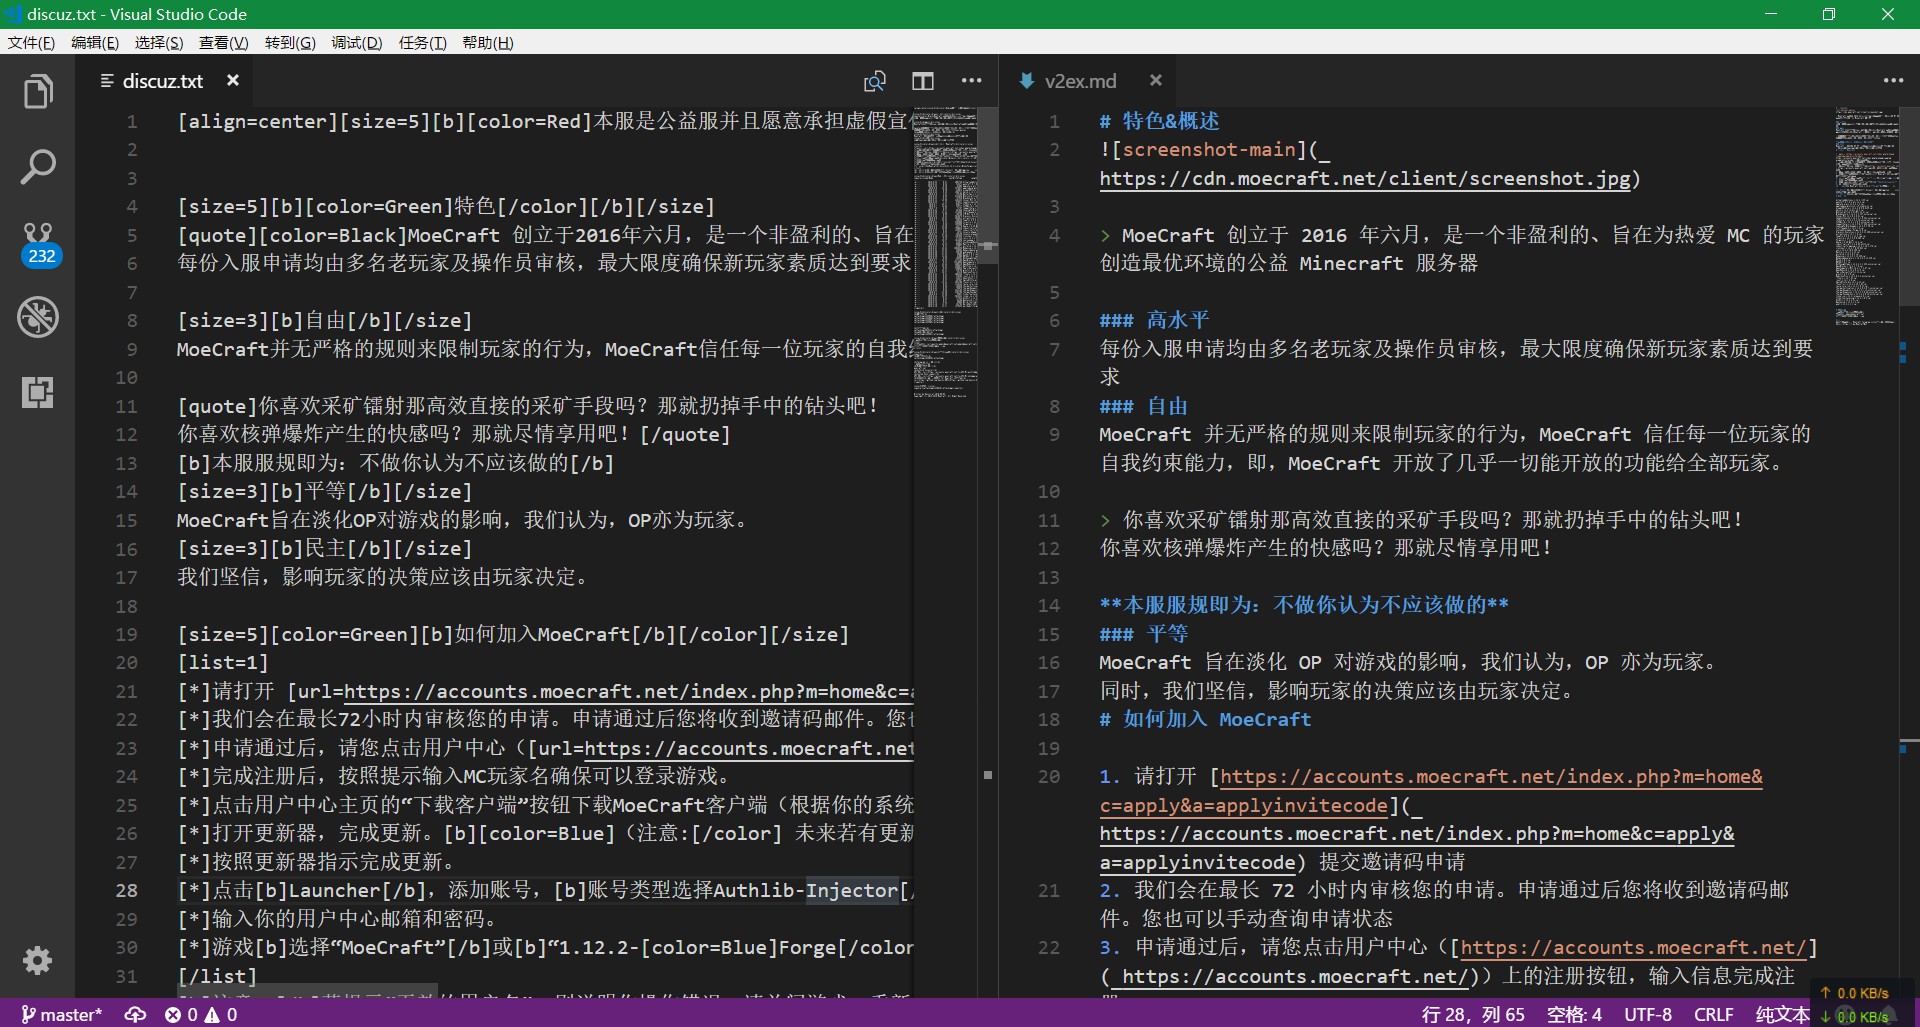Viewport: 1920px width, 1027px height.
Task: Click the errors and warnings count in the status bar
Action: [x=201, y=1014]
